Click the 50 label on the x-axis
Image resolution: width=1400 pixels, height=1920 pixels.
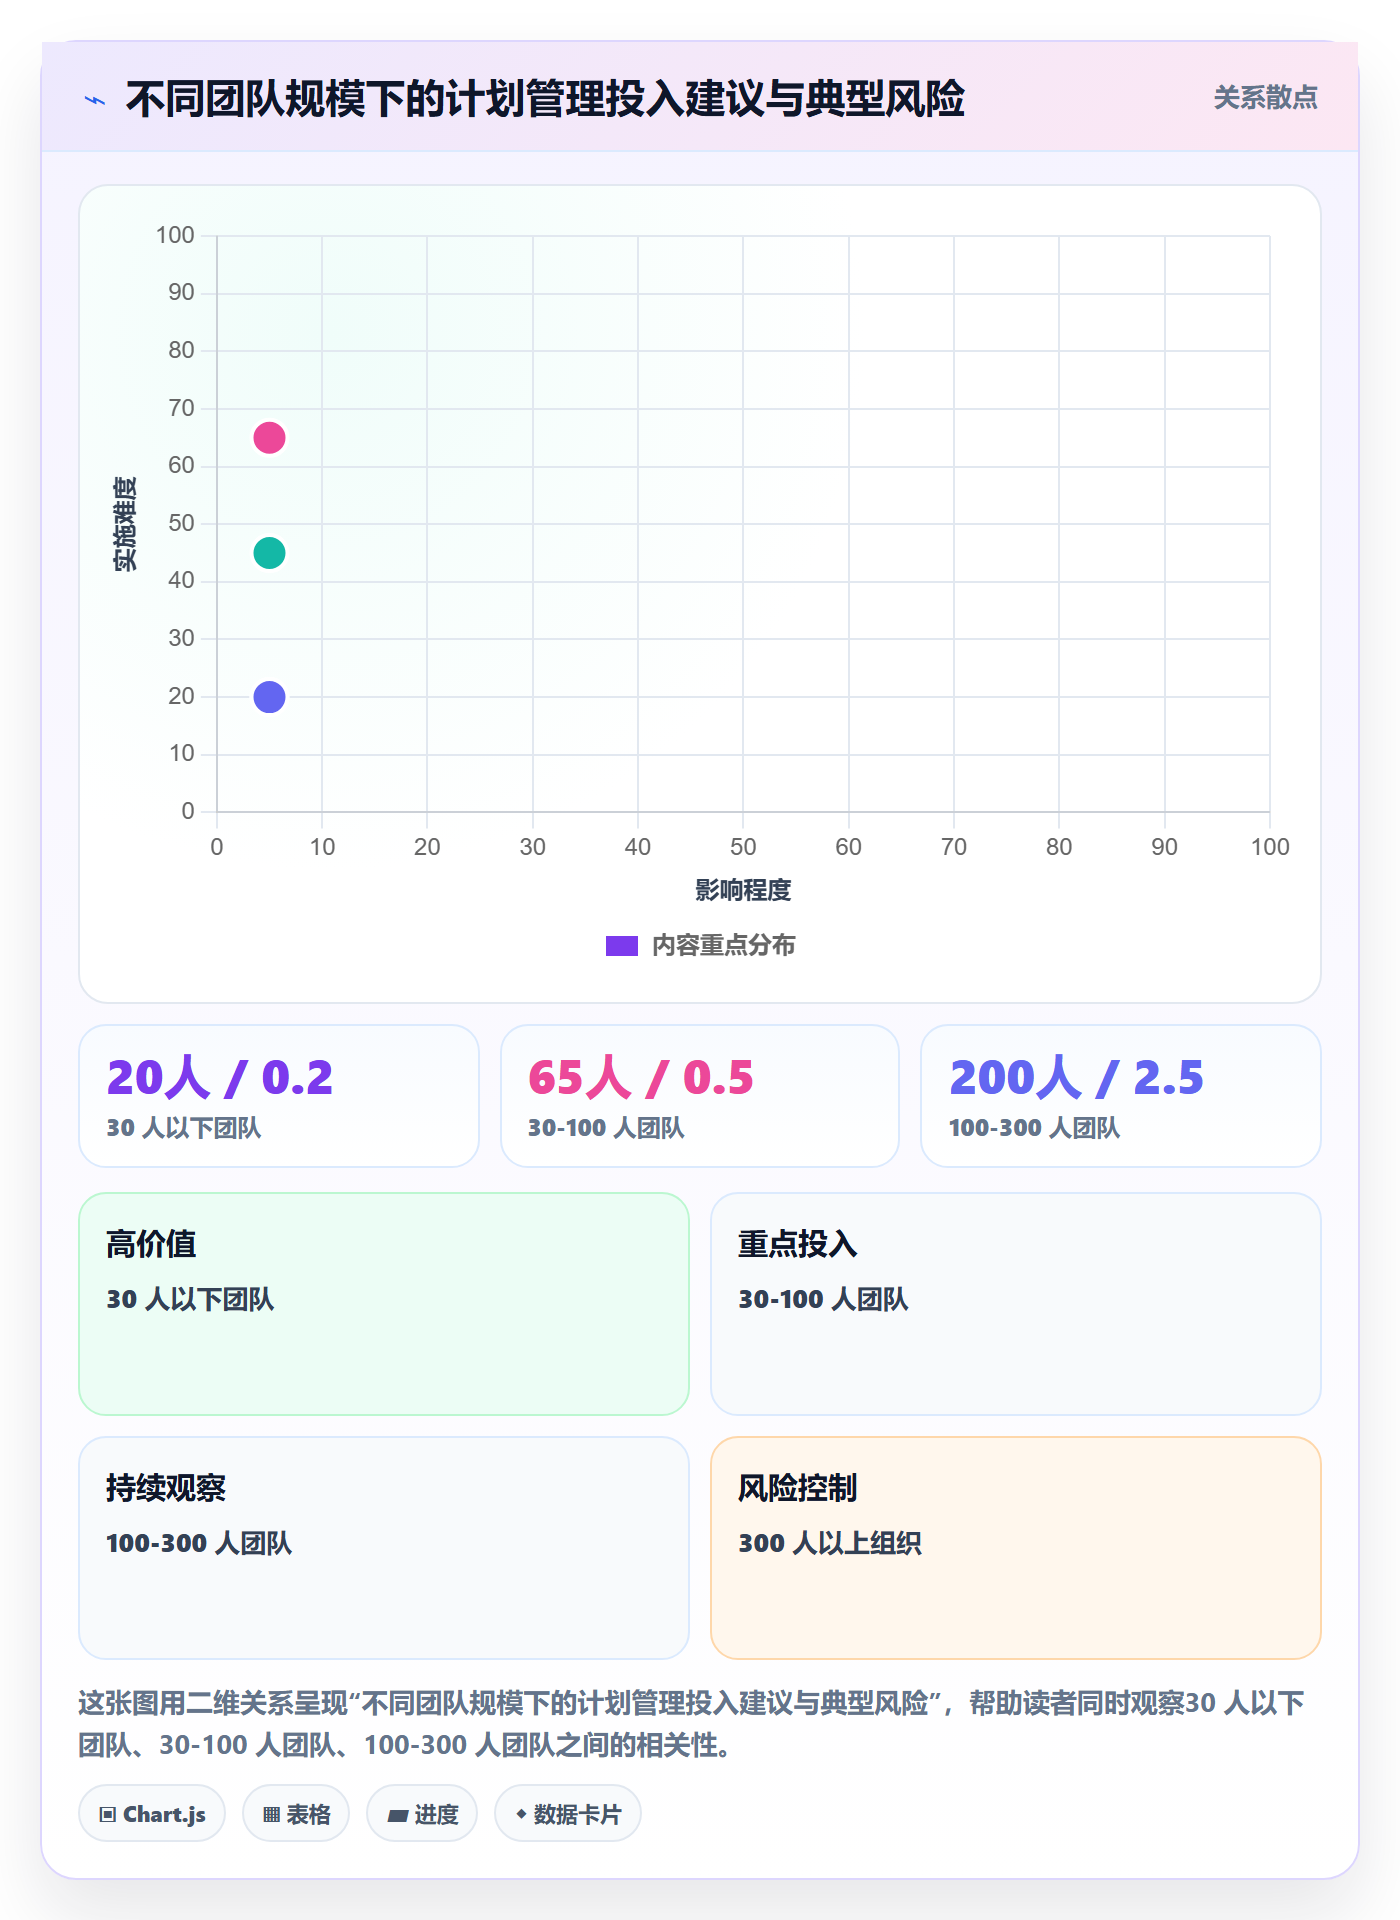pyautogui.click(x=743, y=847)
